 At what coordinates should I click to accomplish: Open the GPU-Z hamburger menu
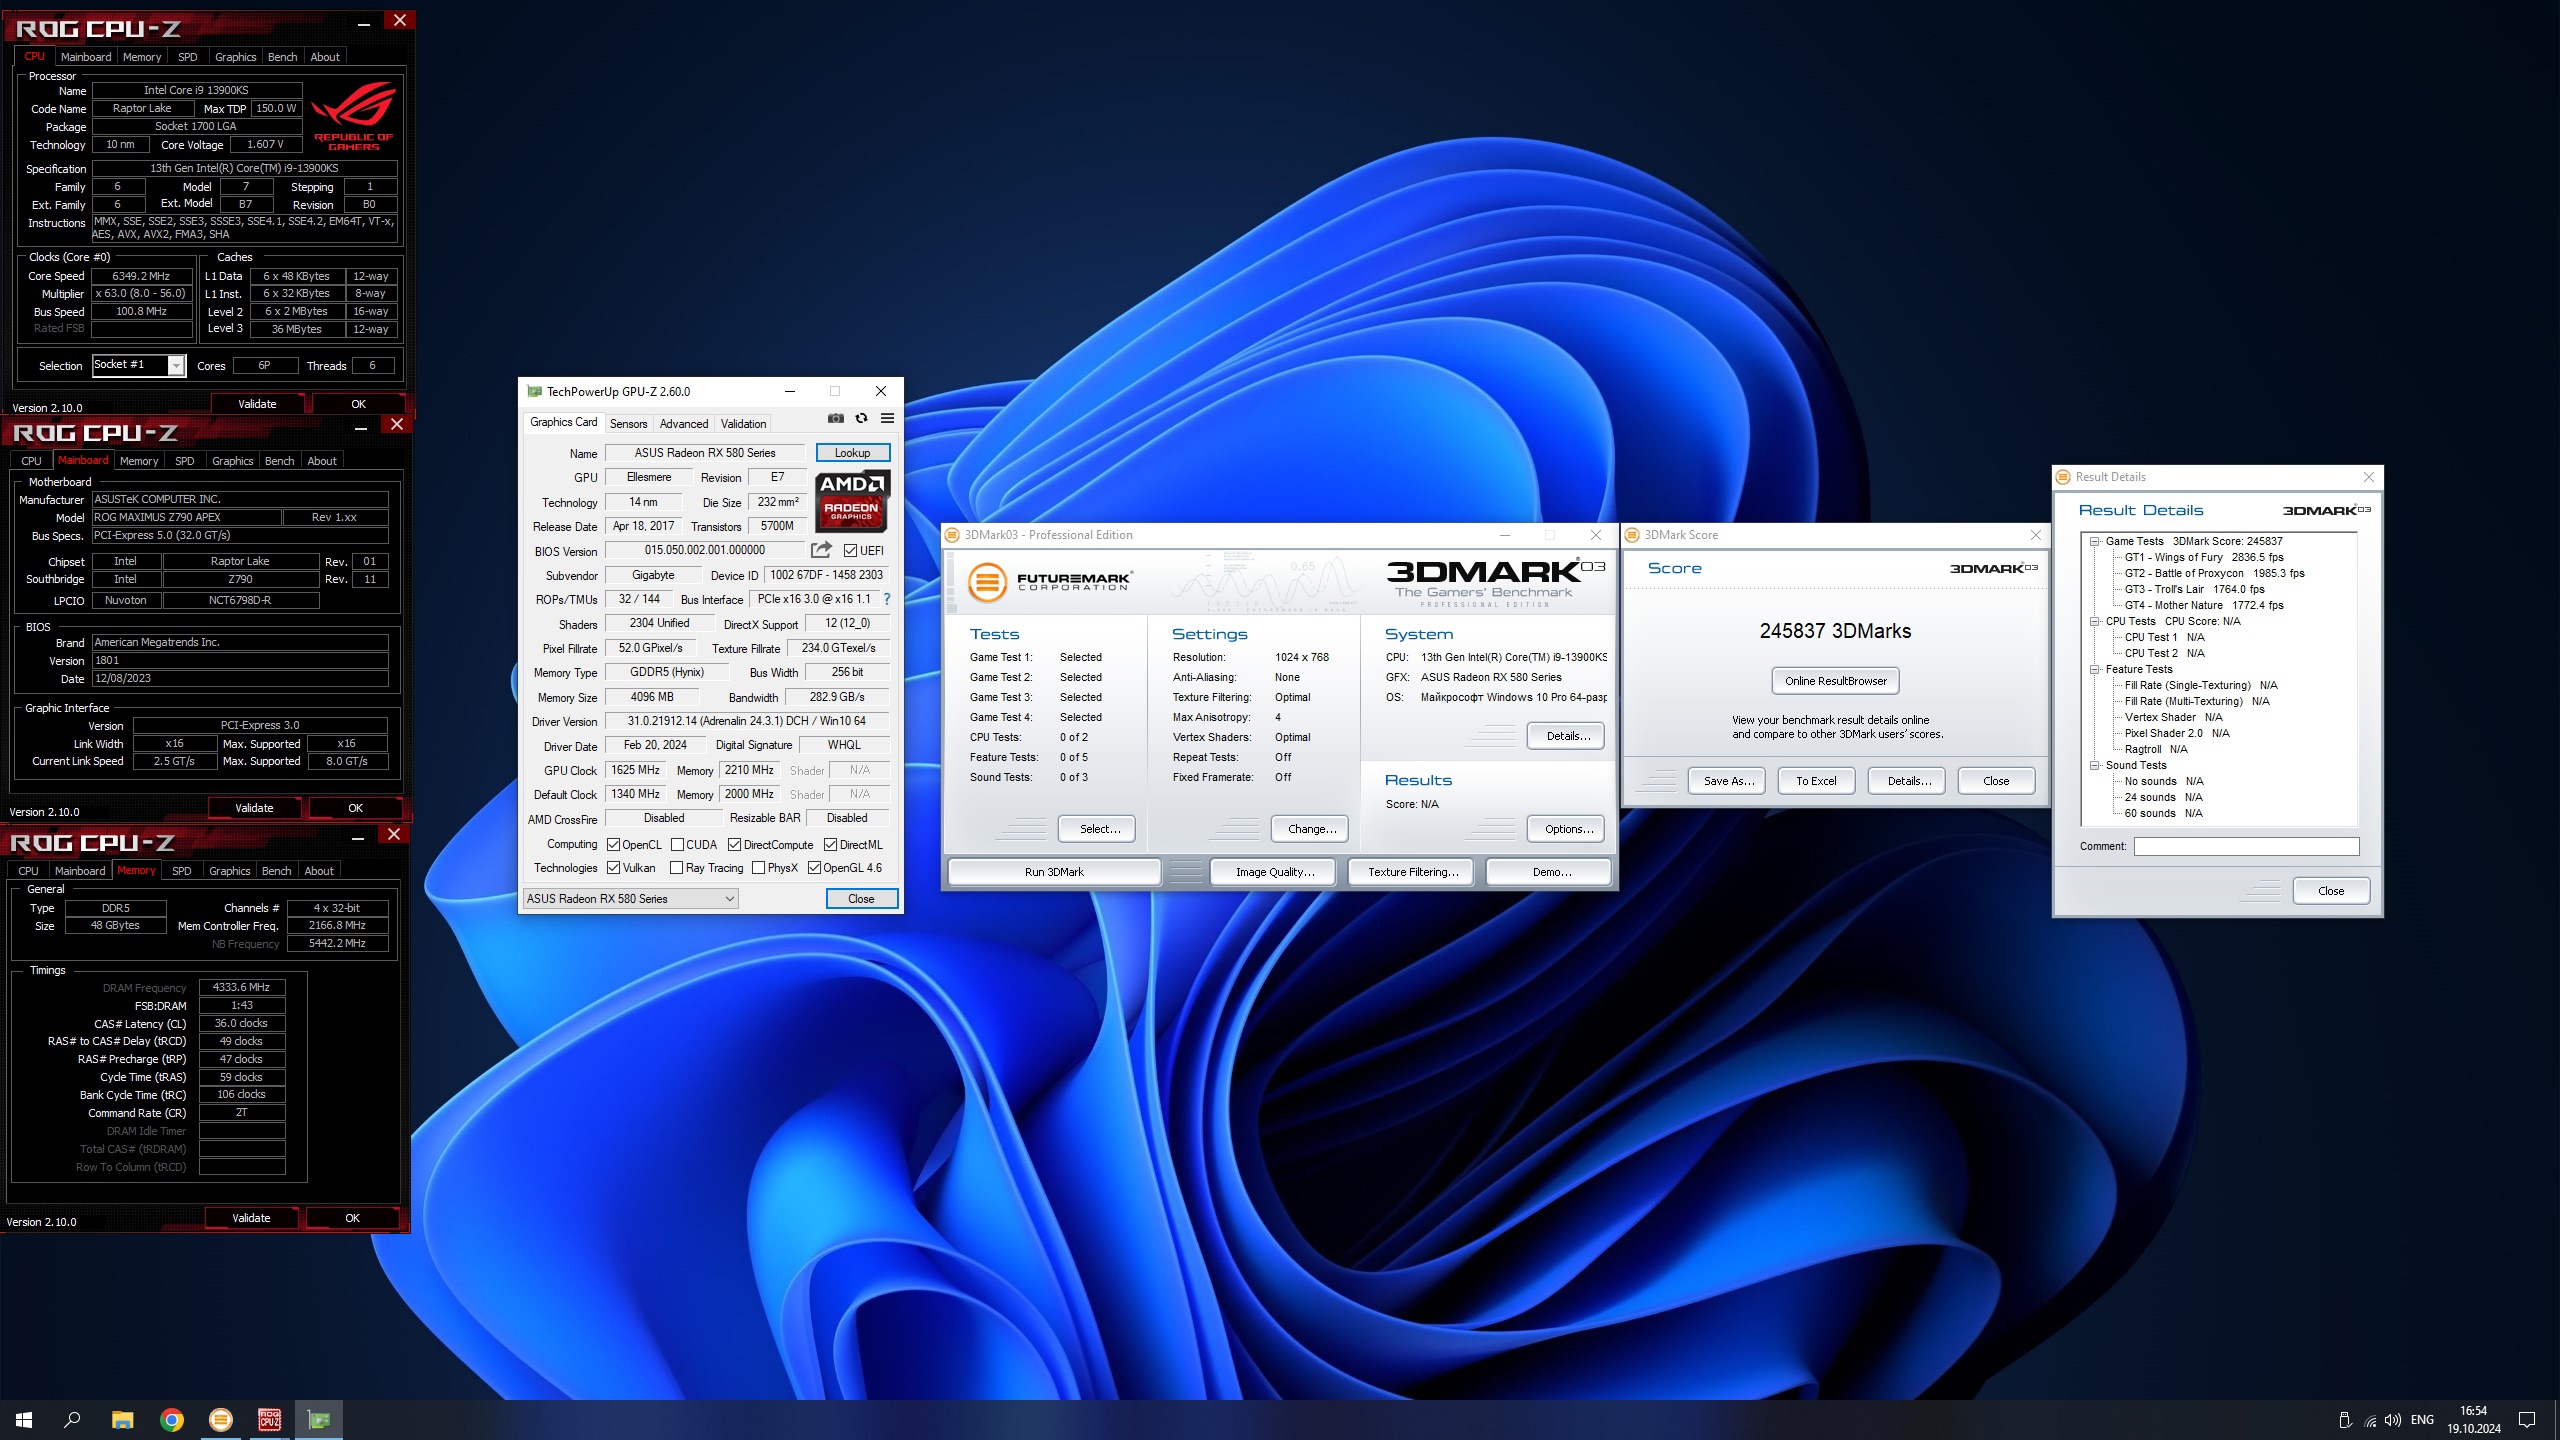887,419
